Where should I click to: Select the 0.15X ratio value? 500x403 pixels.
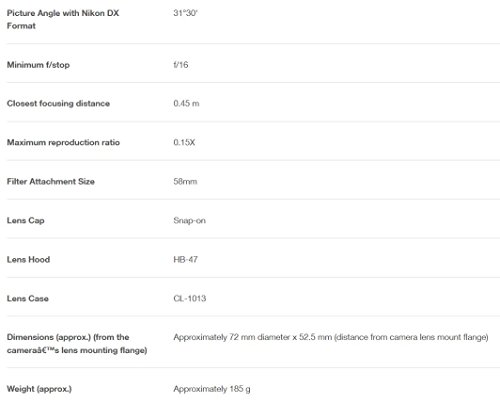tap(184, 142)
